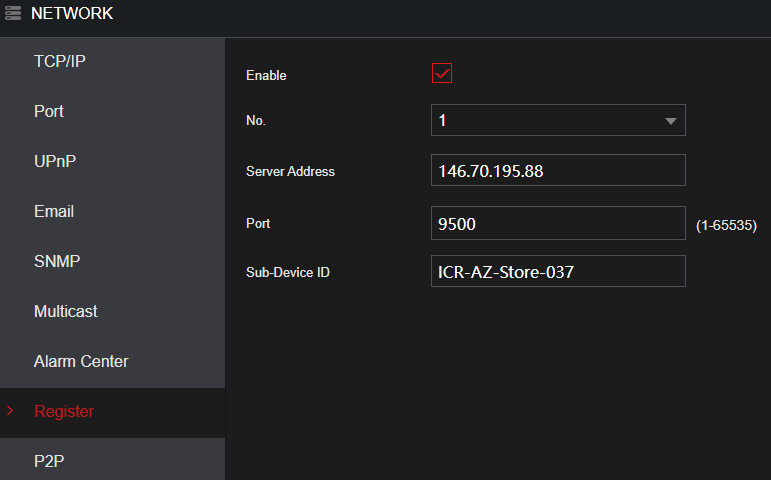Screen dimensions: 771x480
Task: Click the Enable label
Action: point(266,75)
